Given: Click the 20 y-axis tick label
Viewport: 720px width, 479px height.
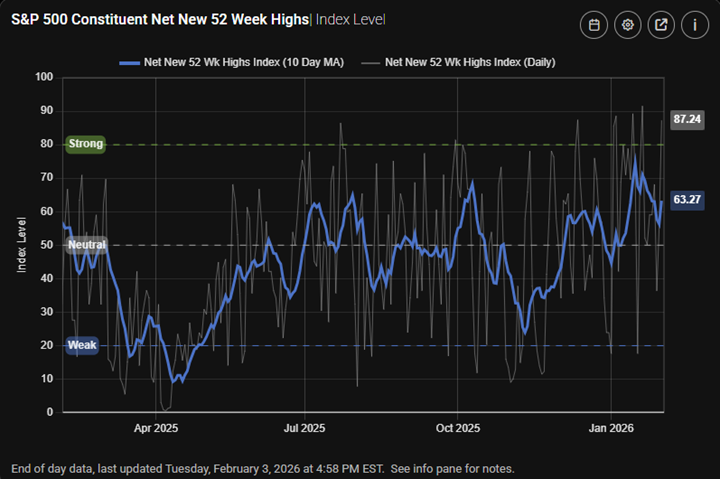Looking at the screenshot, I should click(47, 345).
